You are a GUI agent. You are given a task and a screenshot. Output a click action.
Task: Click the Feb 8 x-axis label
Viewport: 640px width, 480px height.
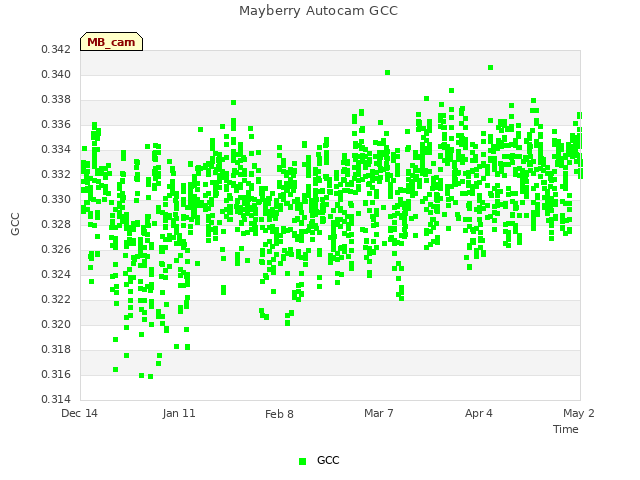pyautogui.click(x=279, y=414)
